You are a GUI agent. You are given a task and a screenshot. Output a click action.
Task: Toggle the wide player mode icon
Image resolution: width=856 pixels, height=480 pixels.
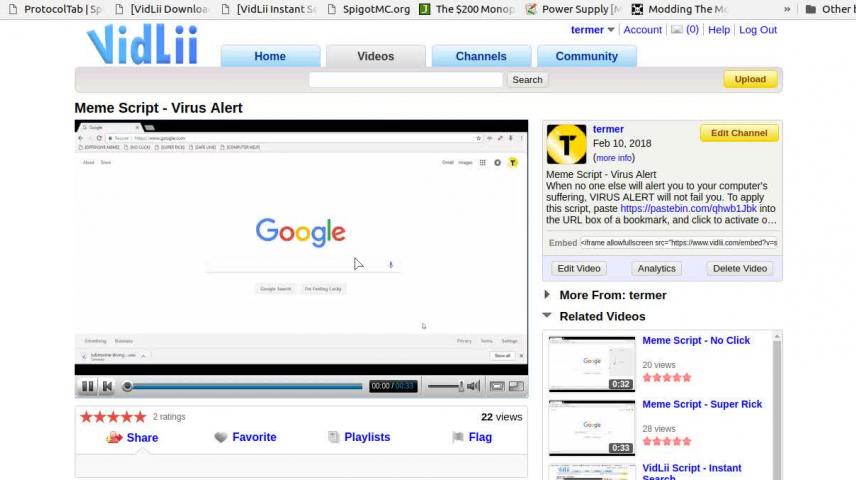pyautogui.click(x=497, y=386)
